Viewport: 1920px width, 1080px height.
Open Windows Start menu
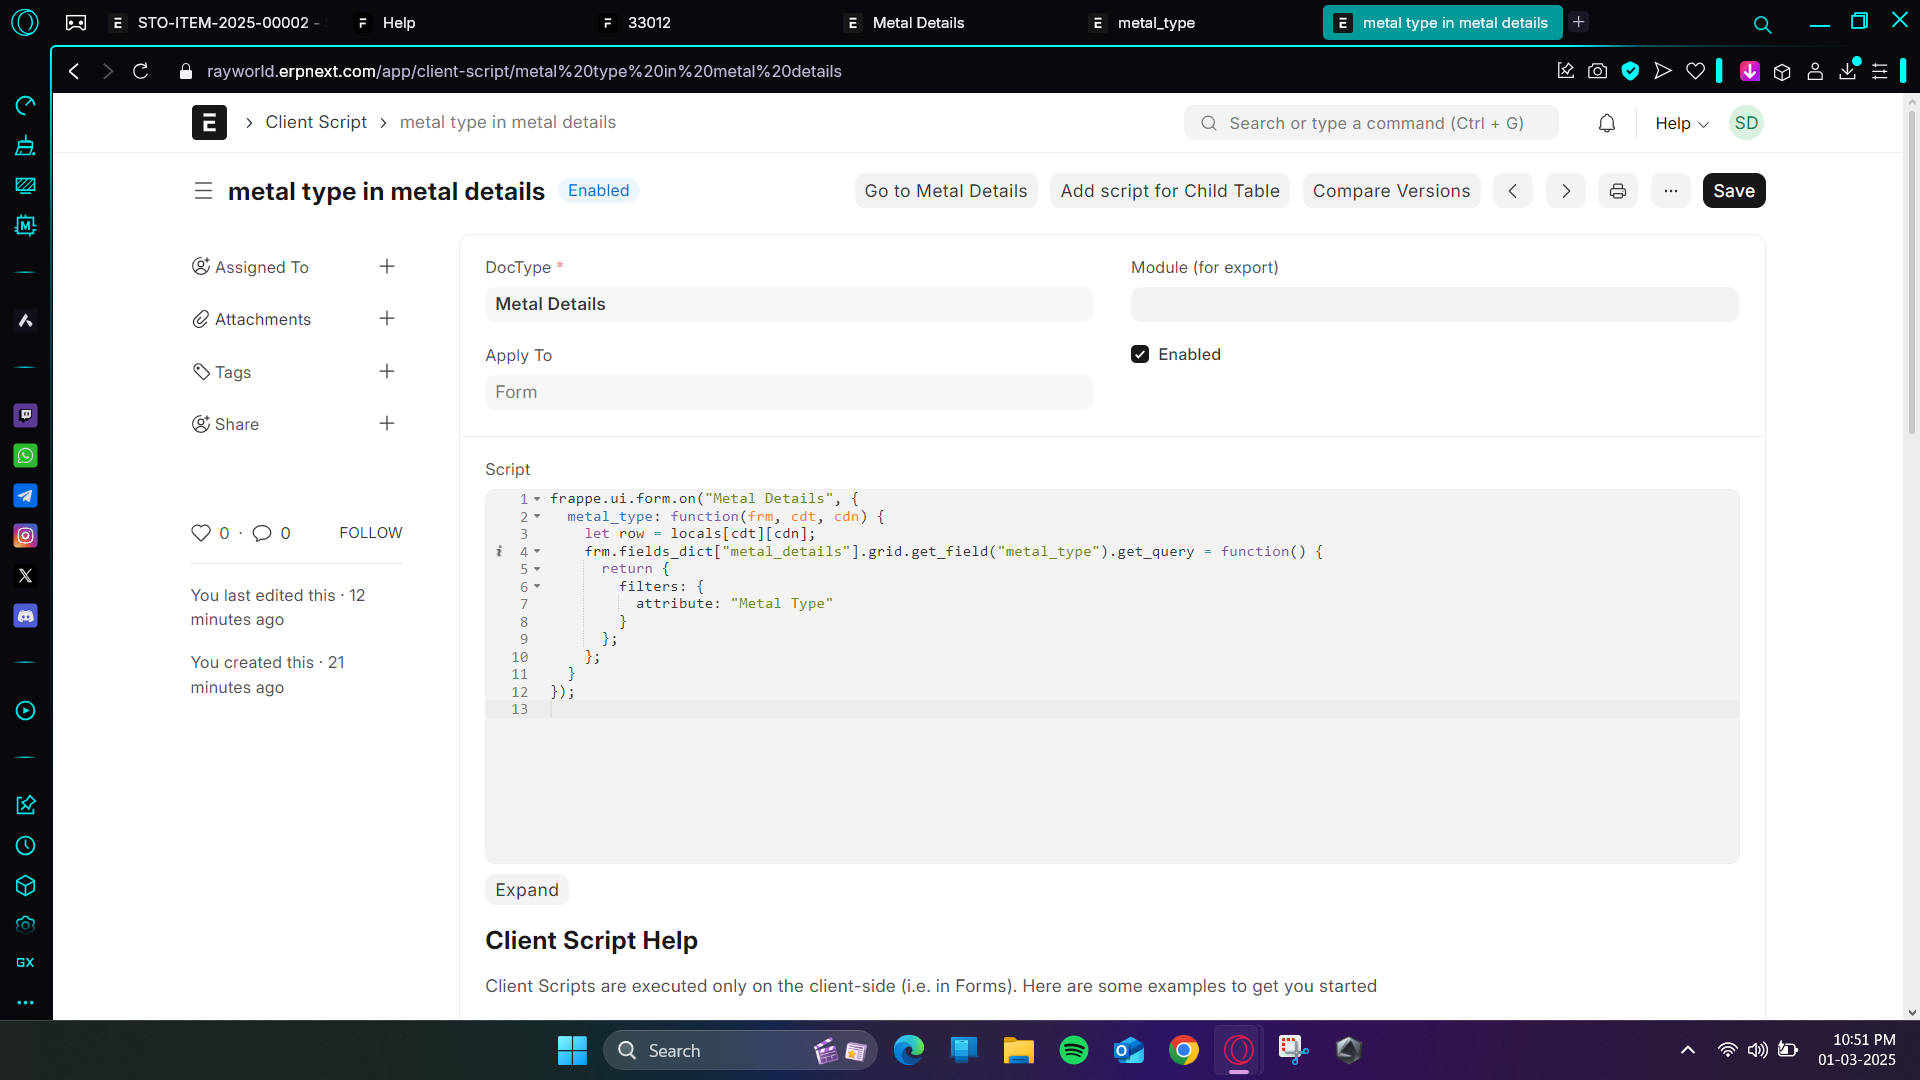click(572, 1050)
